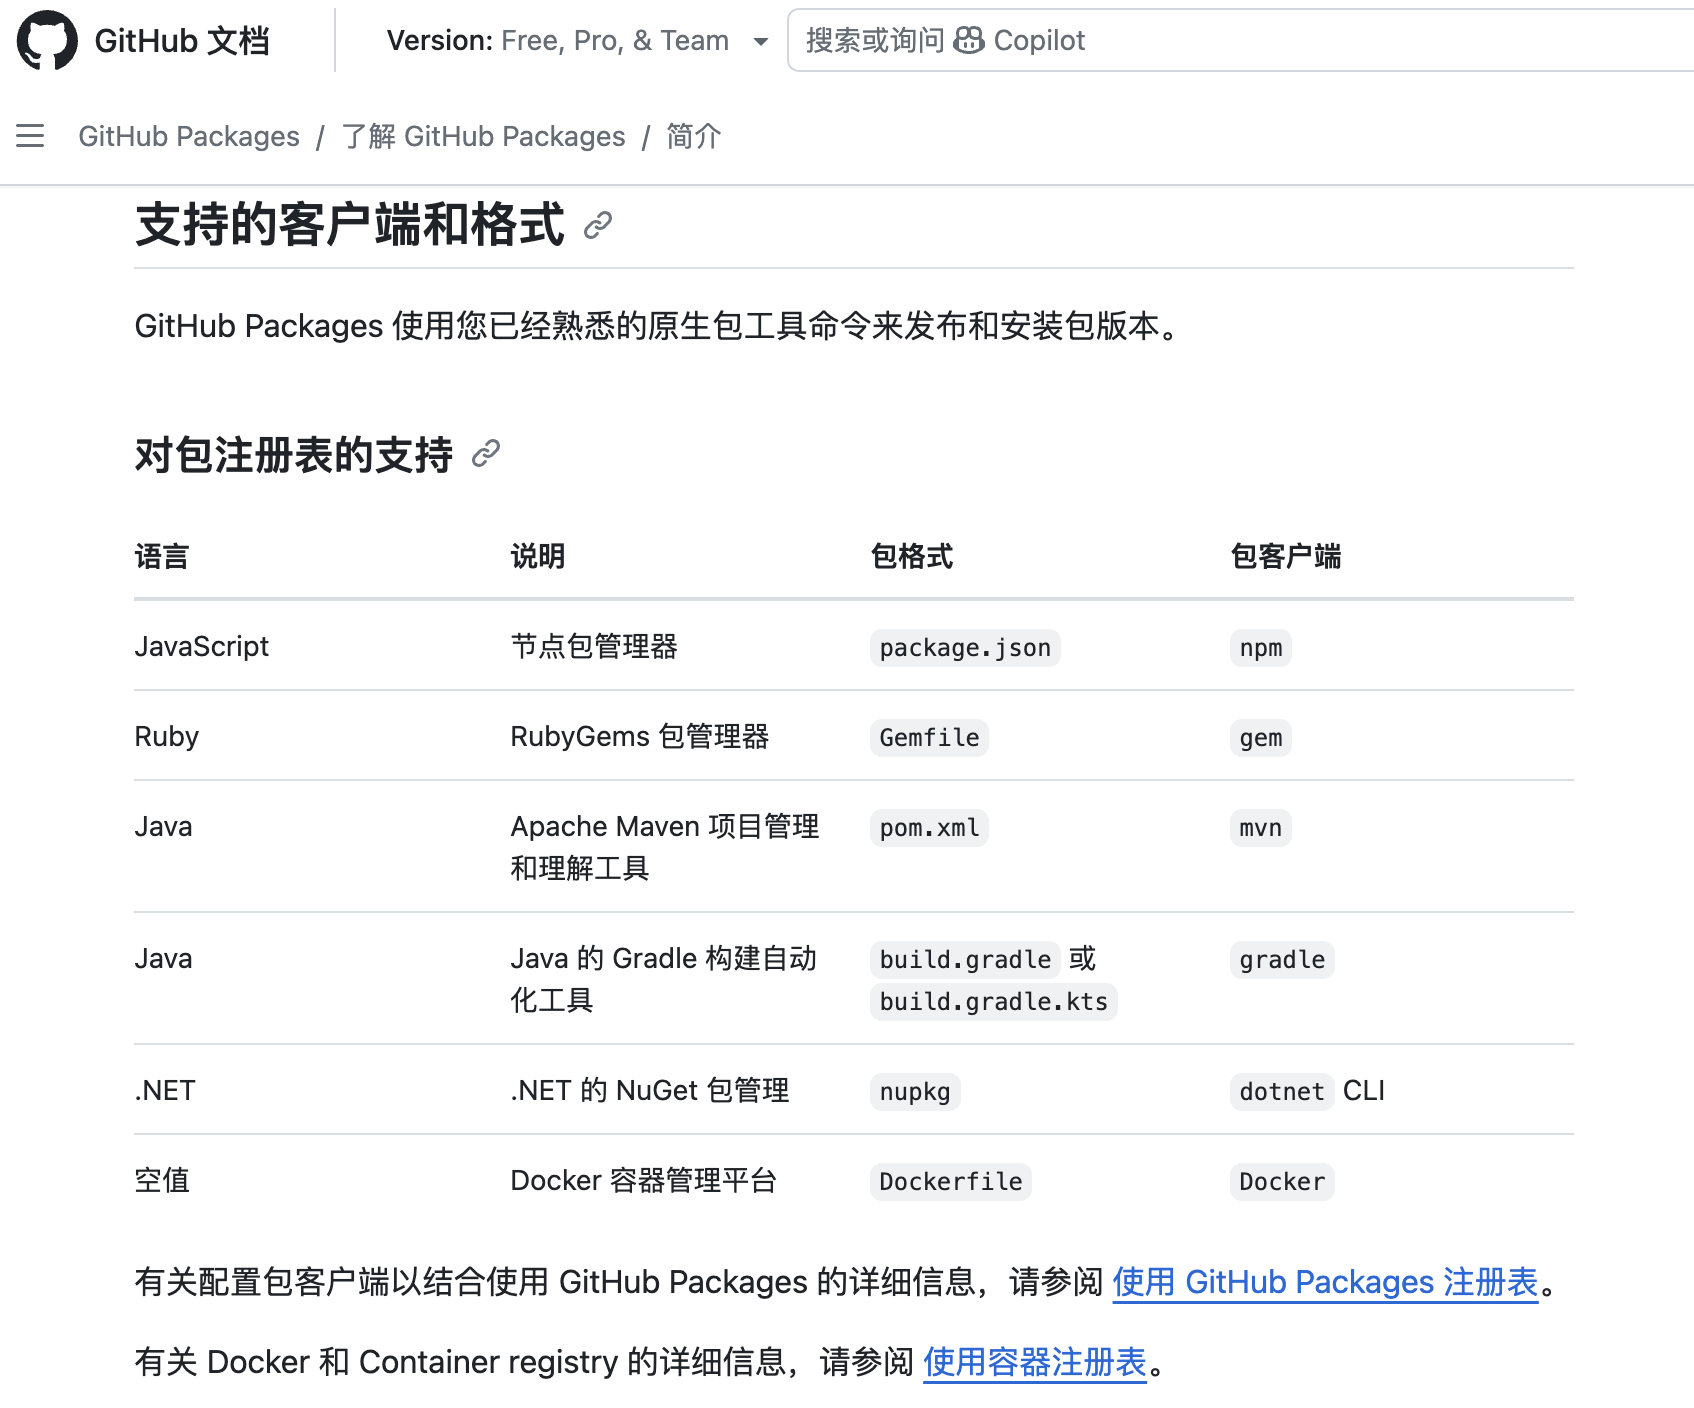
Task: Navigate to GitHub Packages breadcrumb
Action: (x=189, y=136)
